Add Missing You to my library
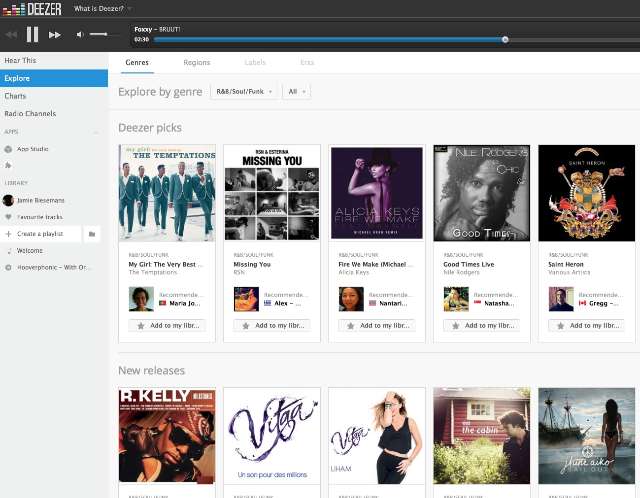Image resolution: width=640 pixels, height=498 pixels. 272,325
